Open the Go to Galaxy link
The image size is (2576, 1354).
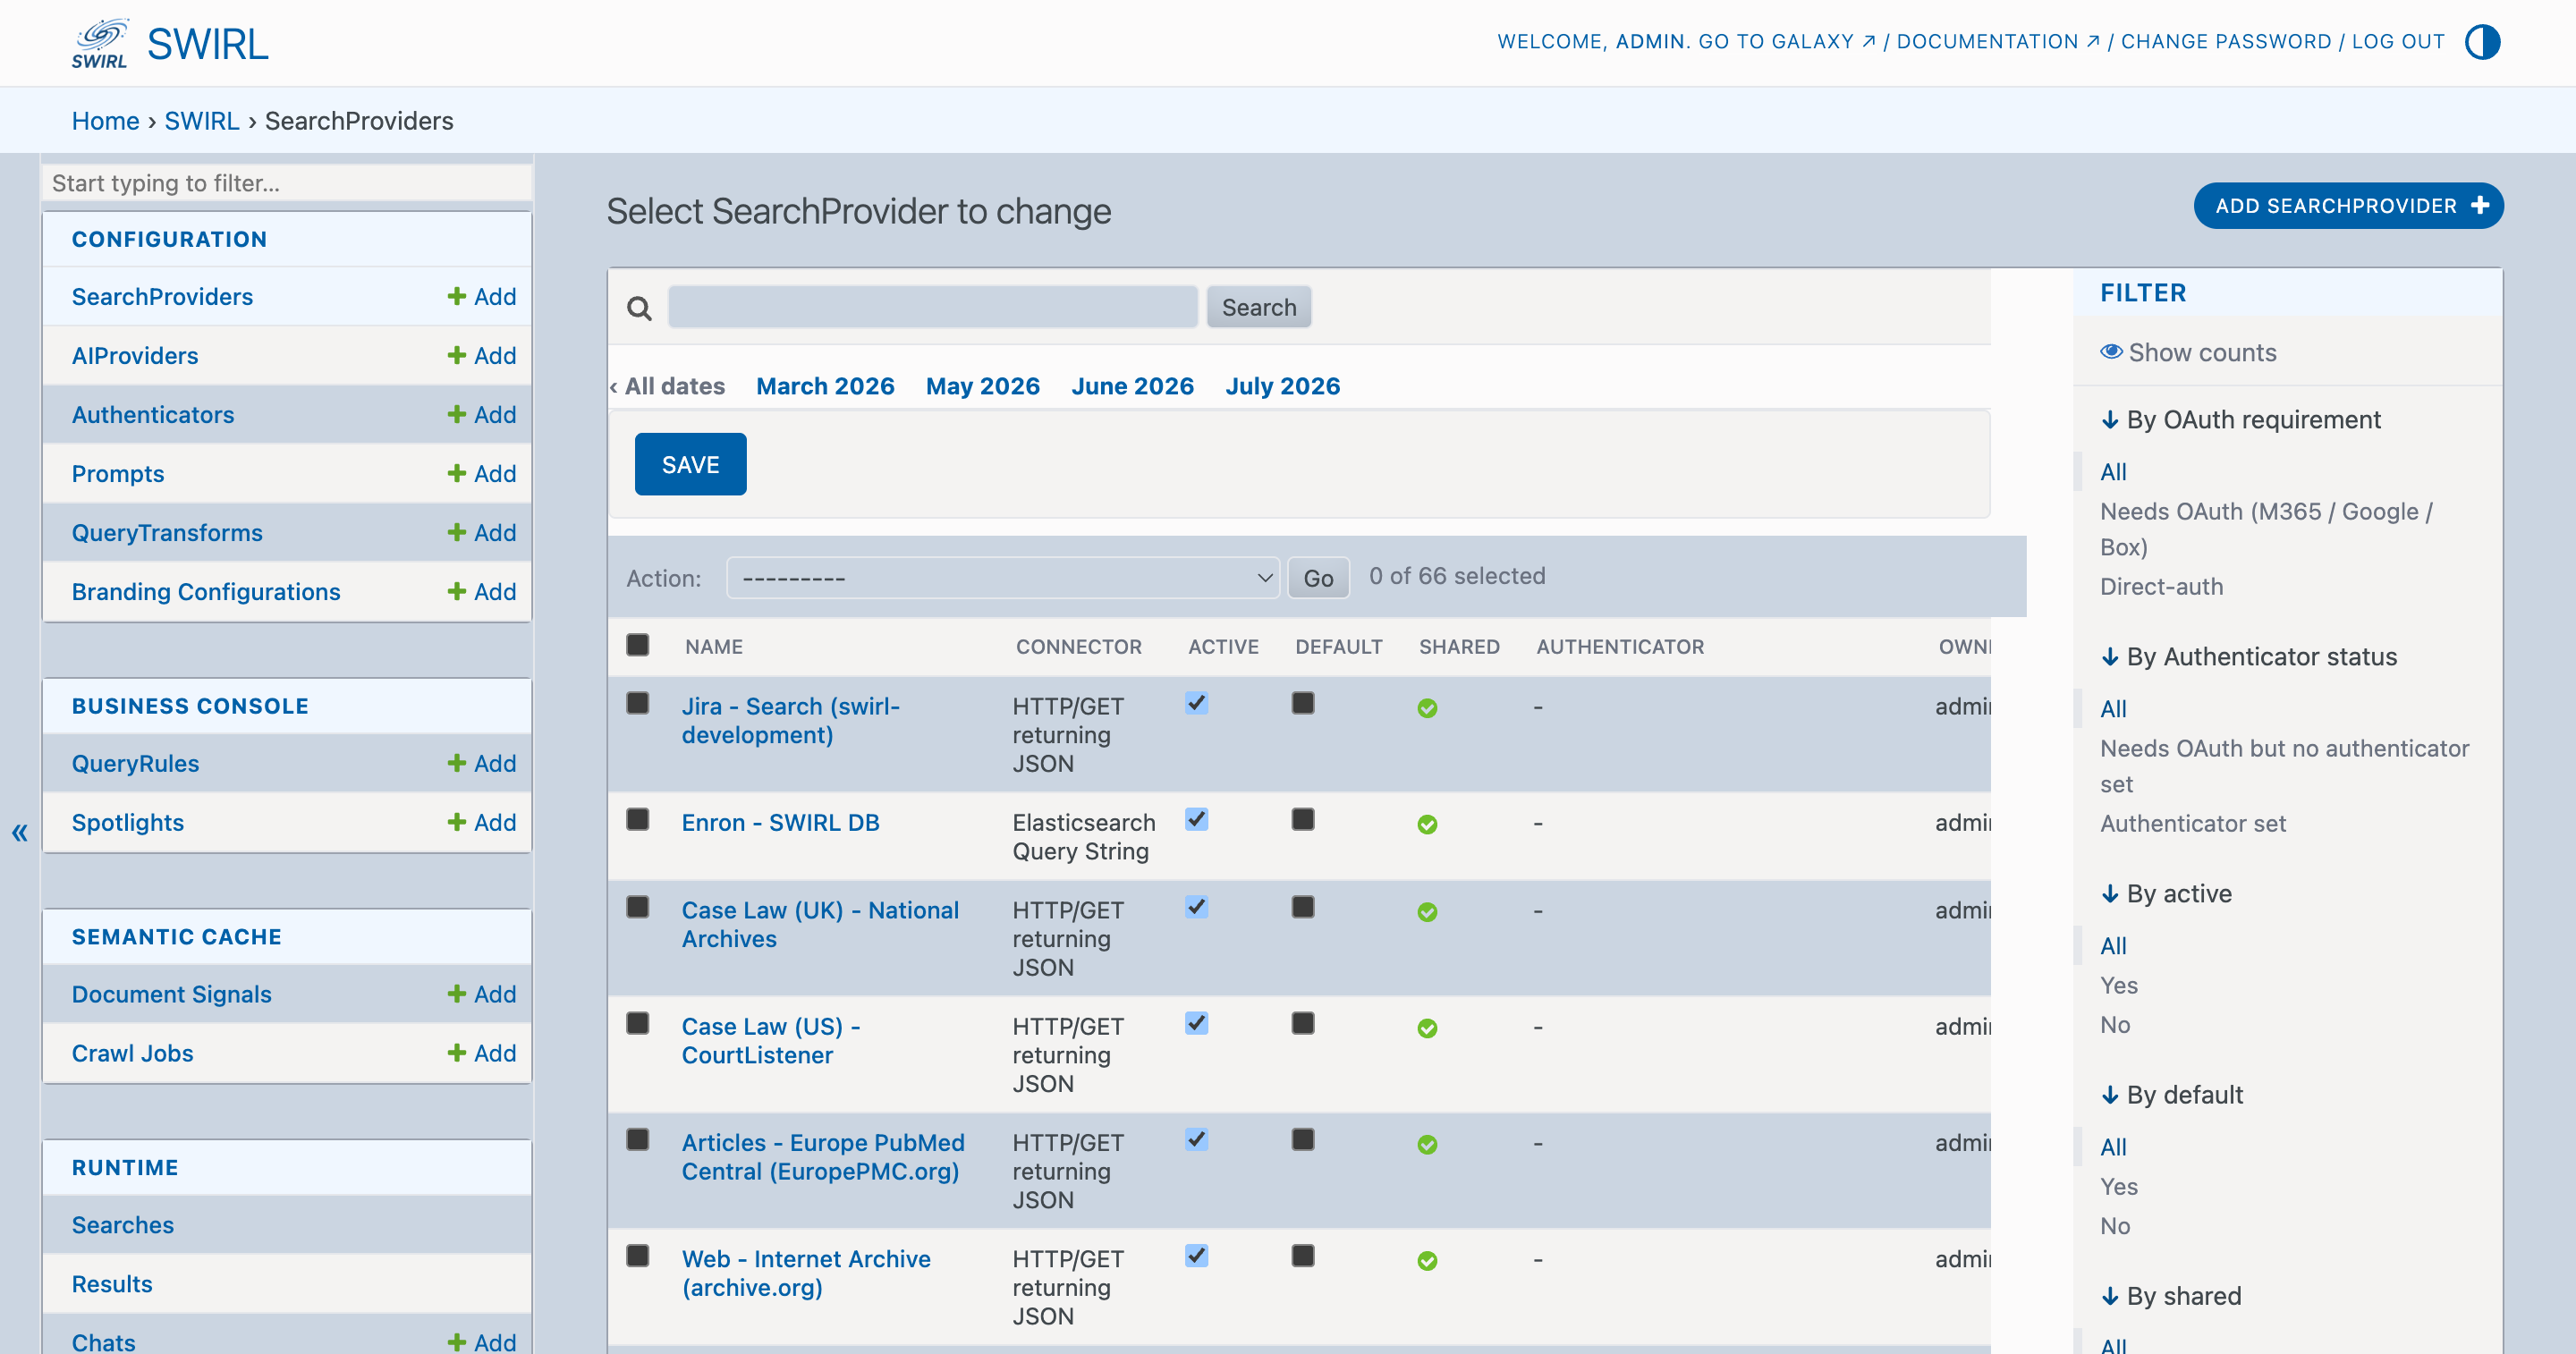(x=1786, y=41)
